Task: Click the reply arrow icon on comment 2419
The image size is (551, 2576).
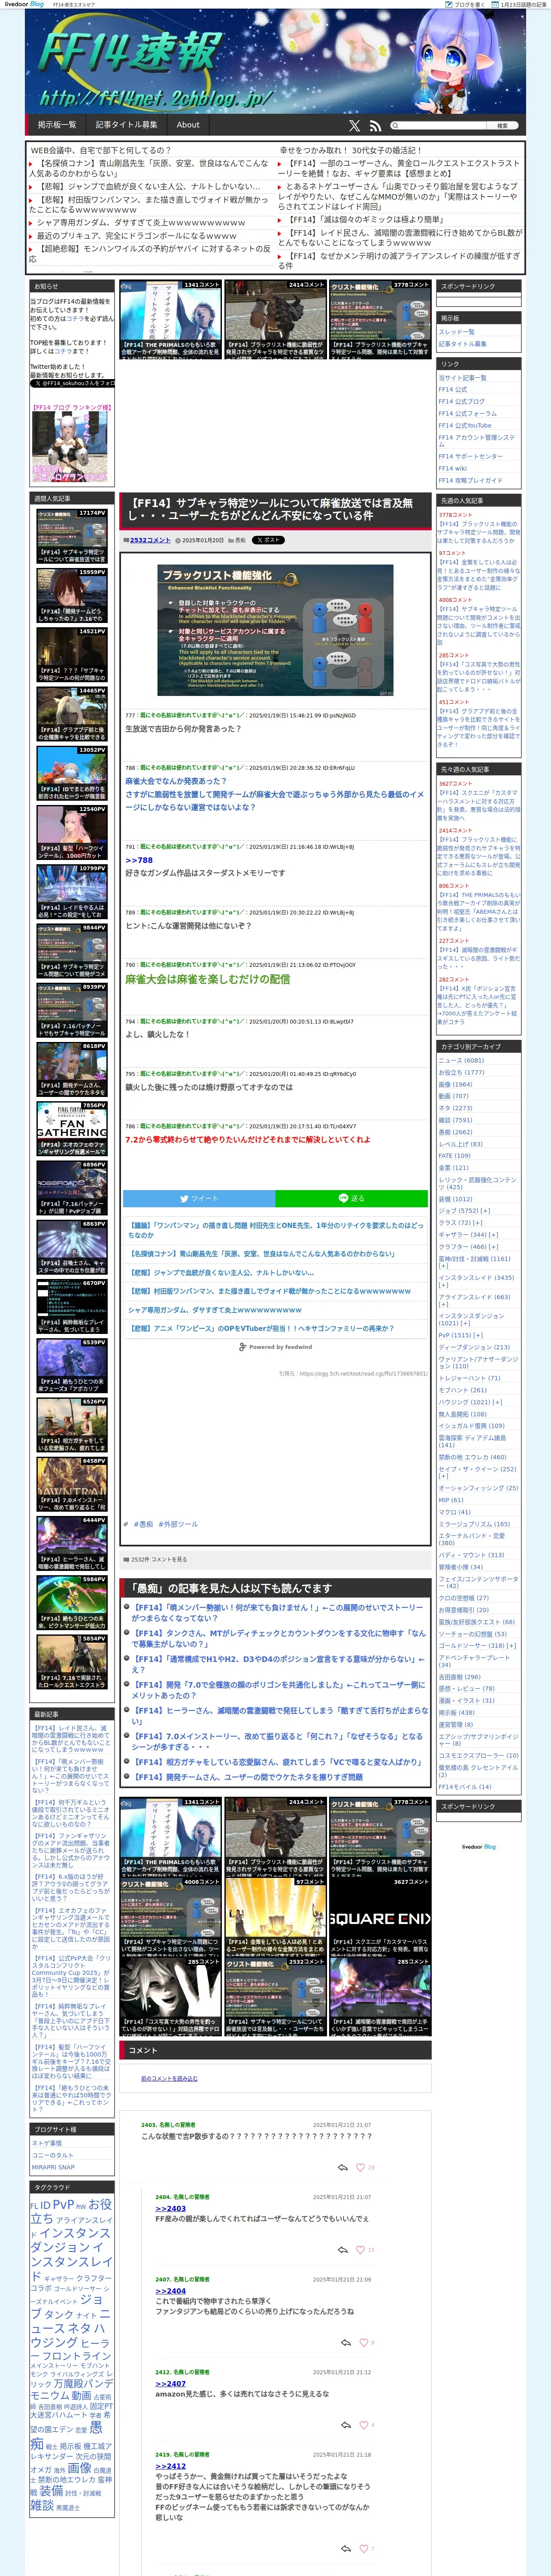Action: pyautogui.click(x=346, y=2548)
